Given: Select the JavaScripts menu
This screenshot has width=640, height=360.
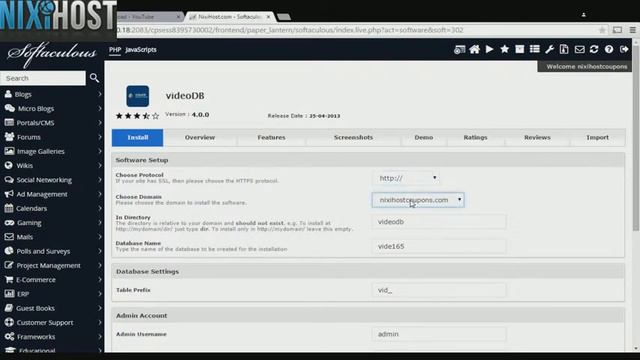Looking at the screenshot, I should coord(141,50).
